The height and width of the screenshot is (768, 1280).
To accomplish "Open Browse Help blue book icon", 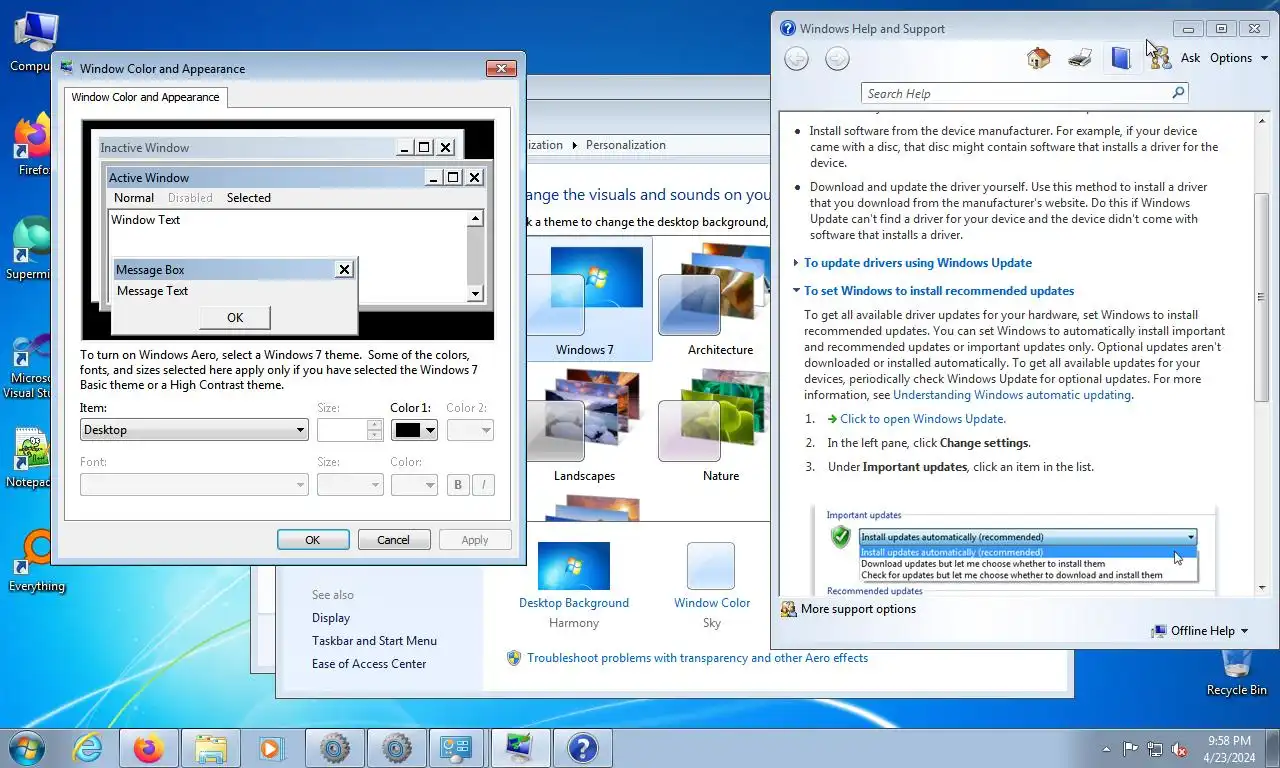I will point(1120,58).
